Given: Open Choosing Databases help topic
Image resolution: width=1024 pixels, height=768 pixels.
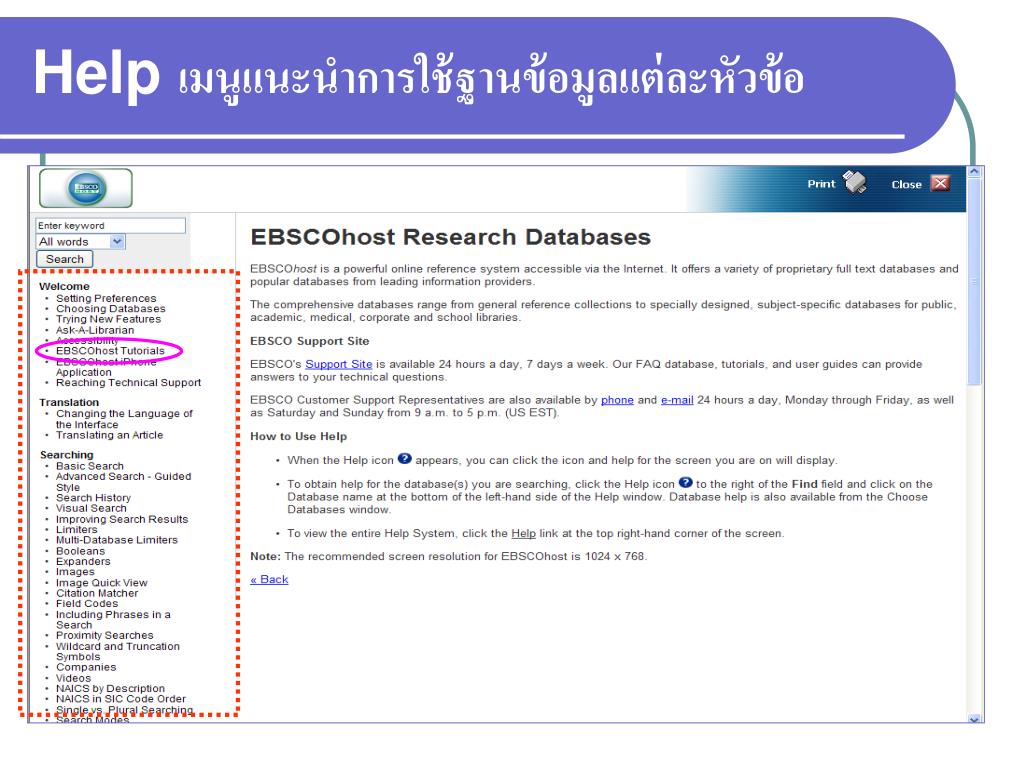Looking at the screenshot, I should [x=110, y=309].
